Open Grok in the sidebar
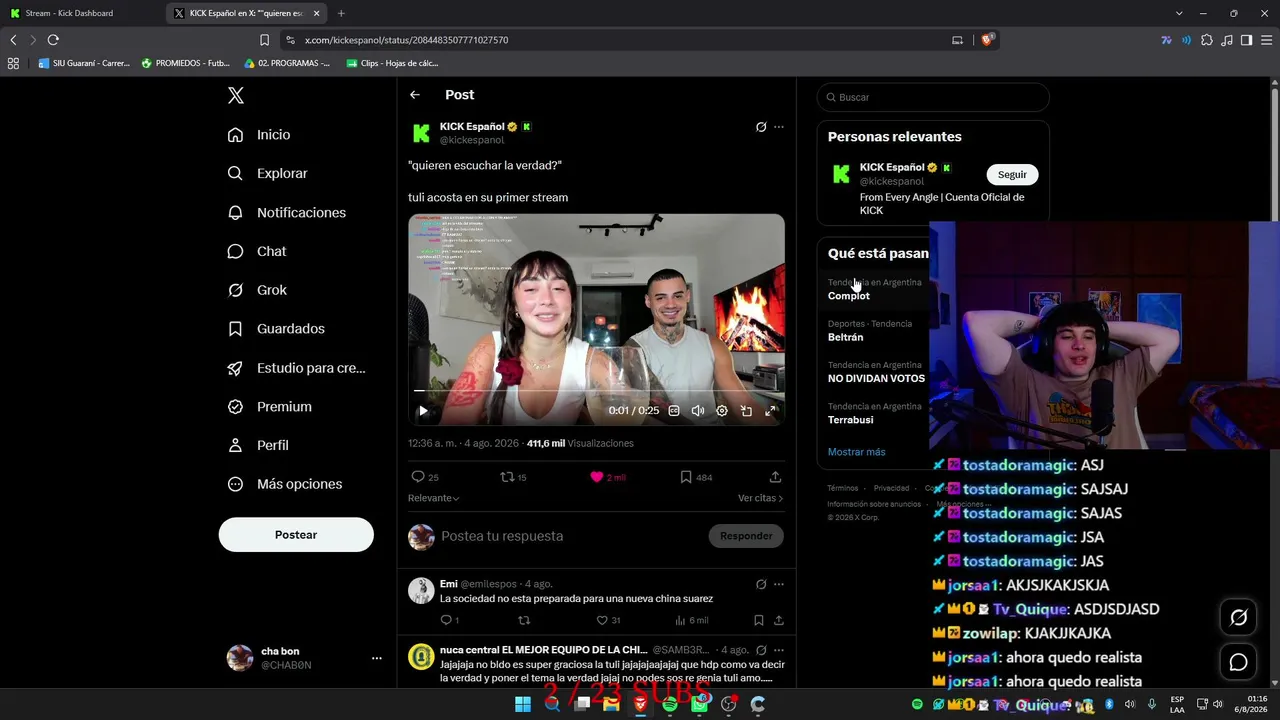 click(257, 290)
